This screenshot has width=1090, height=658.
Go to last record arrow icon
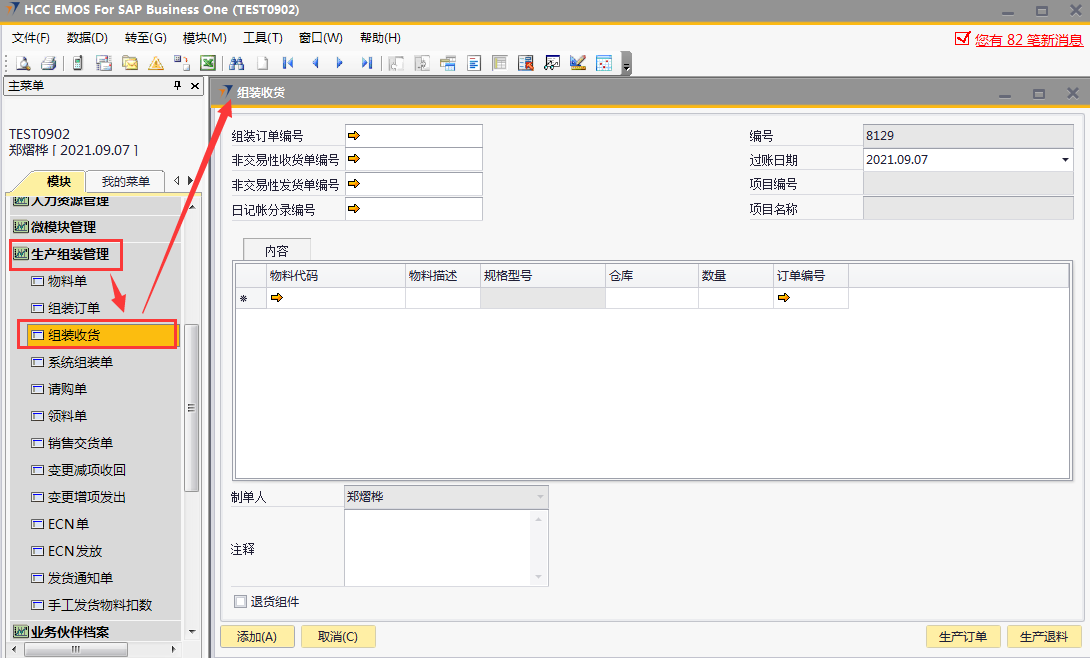coord(366,63)
